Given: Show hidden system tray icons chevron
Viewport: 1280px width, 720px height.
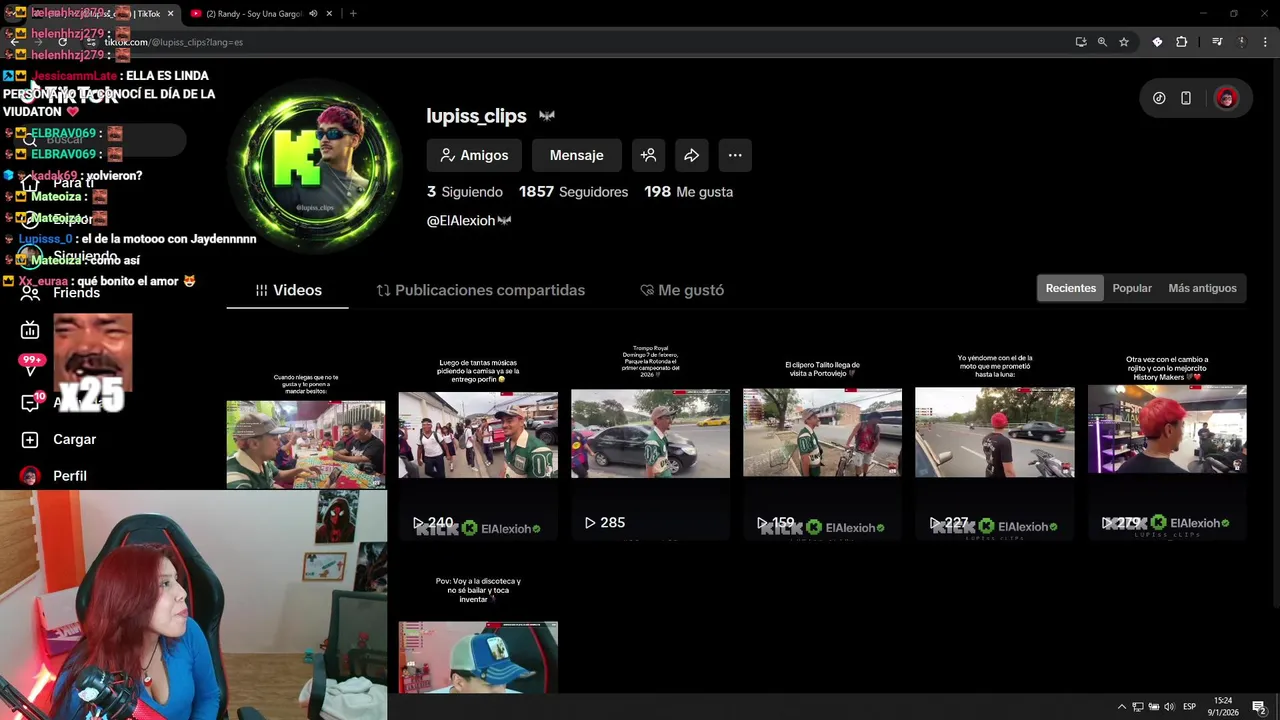Looking at the screenshot, I should coord(1121,707).
